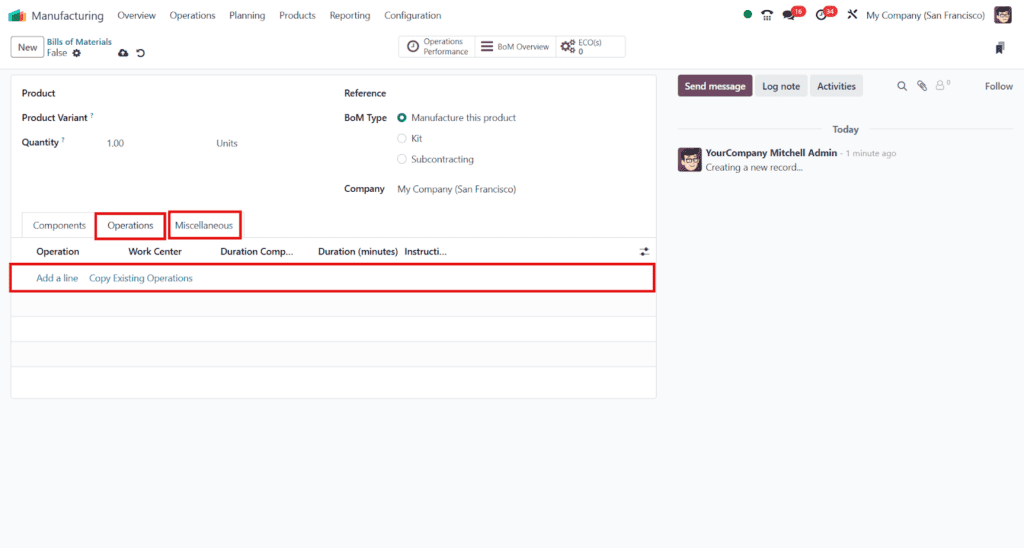Show followers using the person icon
The image size is (1024, 548).
coord(942,85)
